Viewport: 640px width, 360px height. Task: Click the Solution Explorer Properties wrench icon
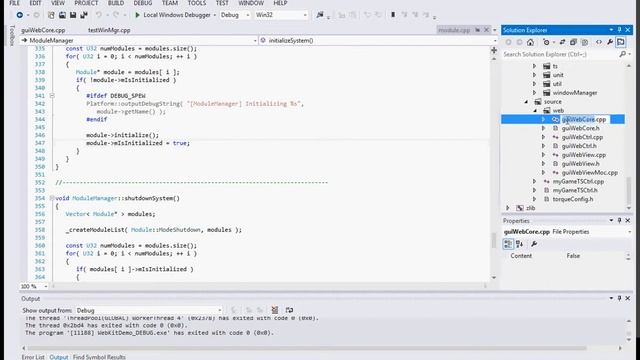(610, 42)
